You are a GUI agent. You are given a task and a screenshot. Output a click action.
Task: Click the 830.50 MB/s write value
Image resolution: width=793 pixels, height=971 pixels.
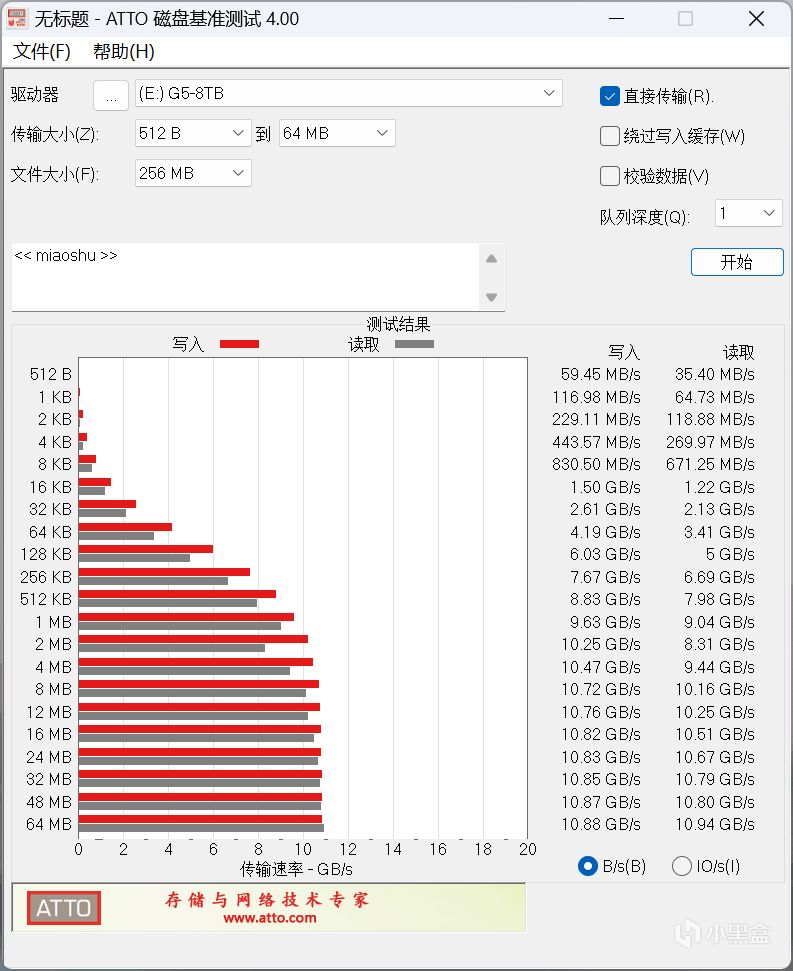point(596,464)
